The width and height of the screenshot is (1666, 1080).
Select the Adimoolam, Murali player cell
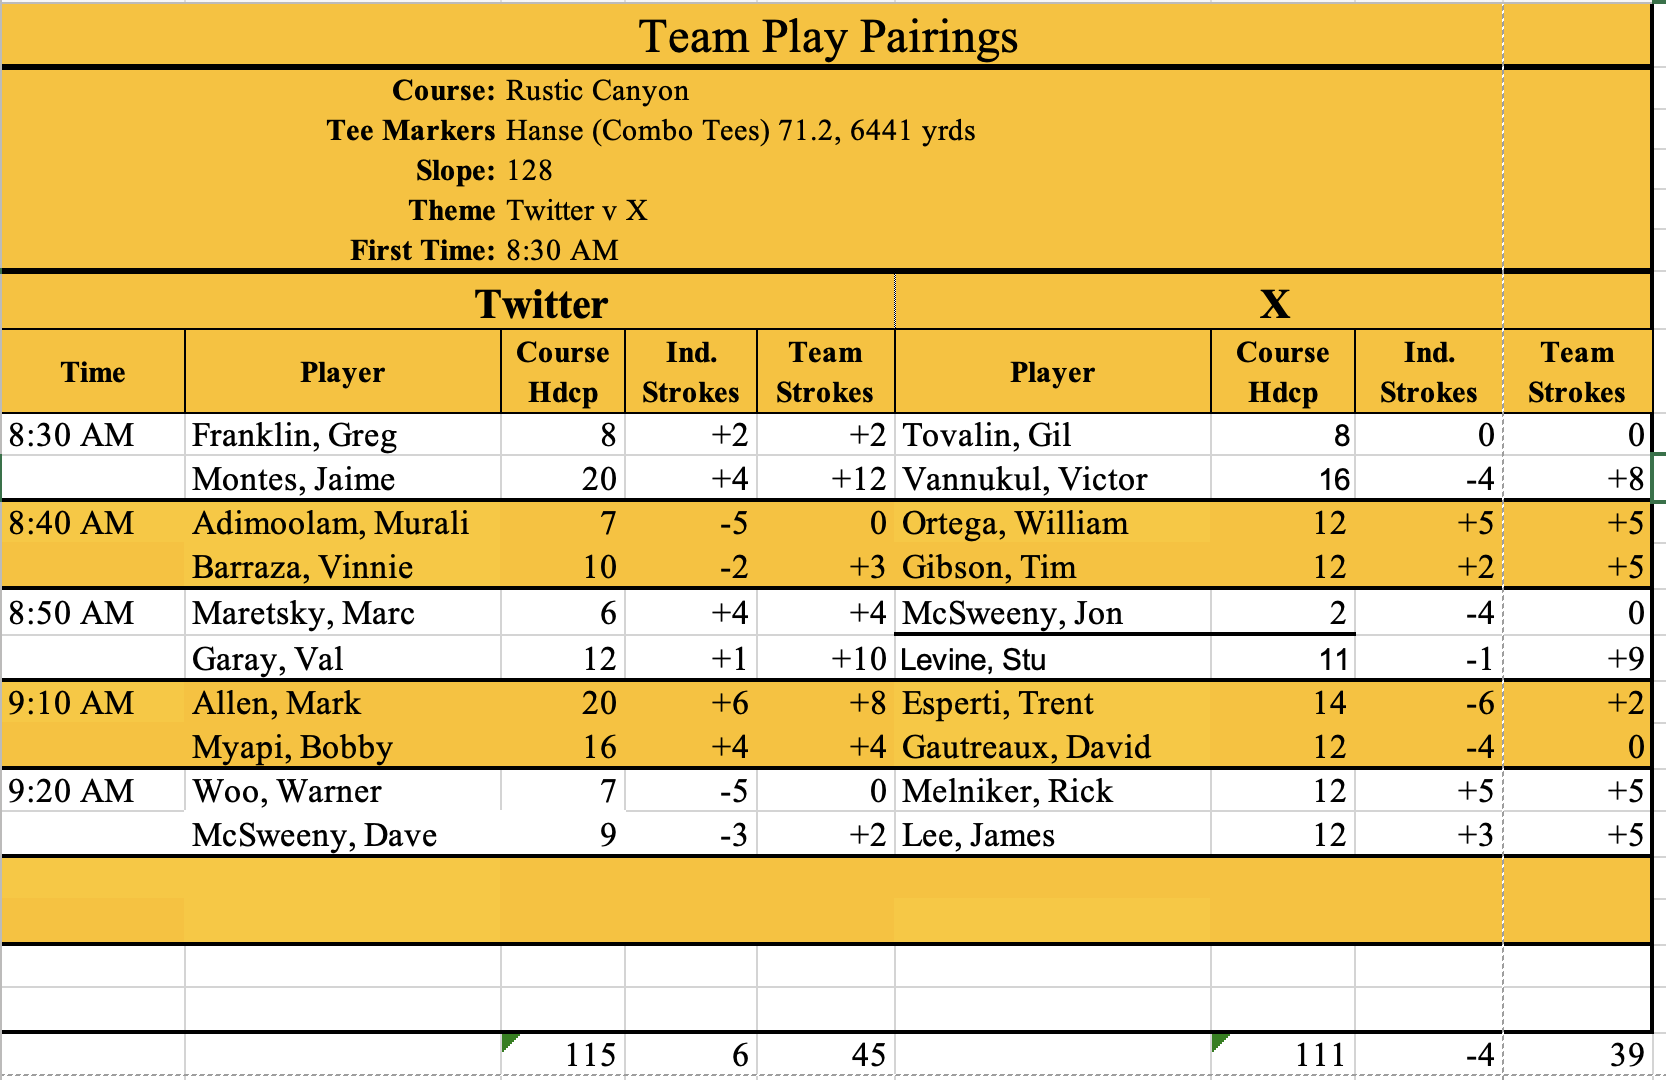(330, 524)
